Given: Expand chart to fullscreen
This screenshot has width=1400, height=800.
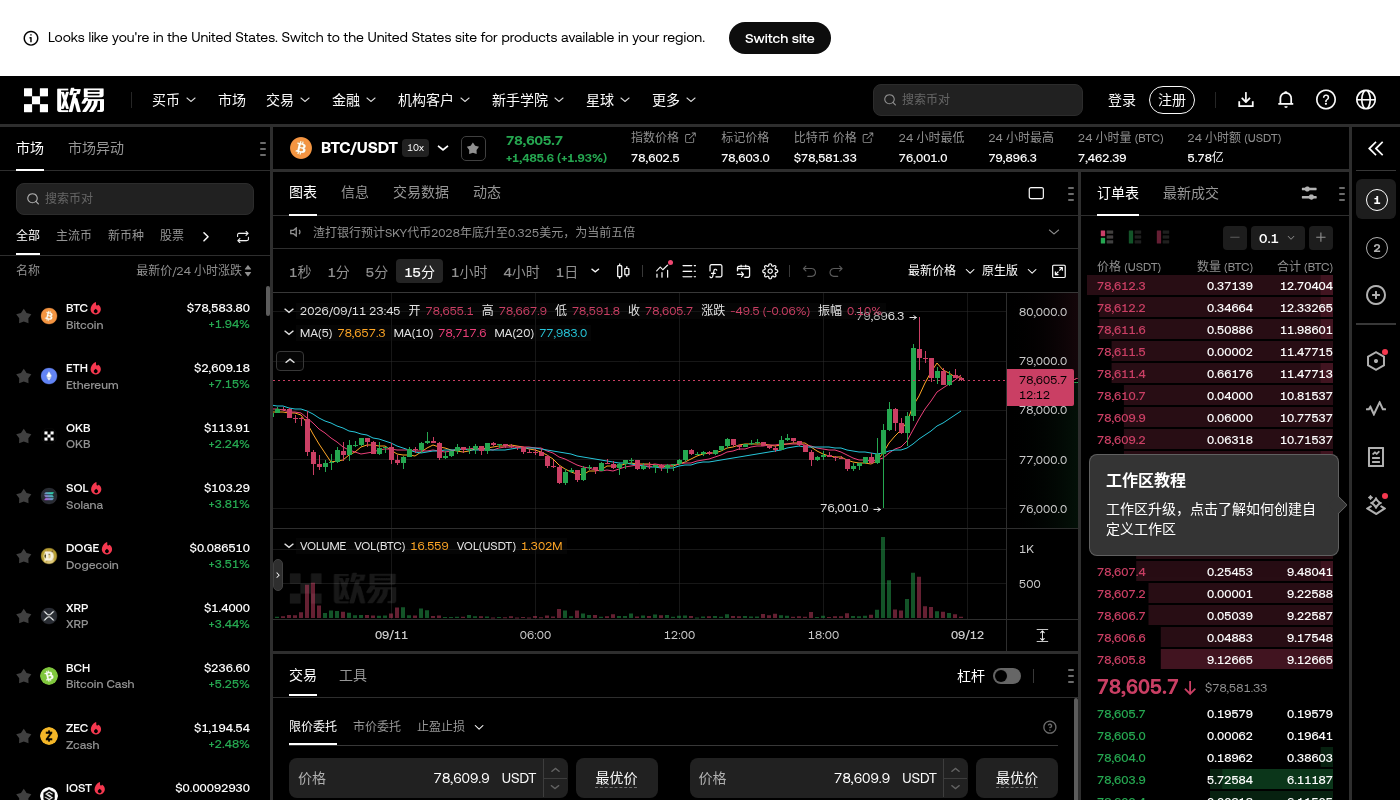Looking at the screenshot, I should (x=1059, y=271).
